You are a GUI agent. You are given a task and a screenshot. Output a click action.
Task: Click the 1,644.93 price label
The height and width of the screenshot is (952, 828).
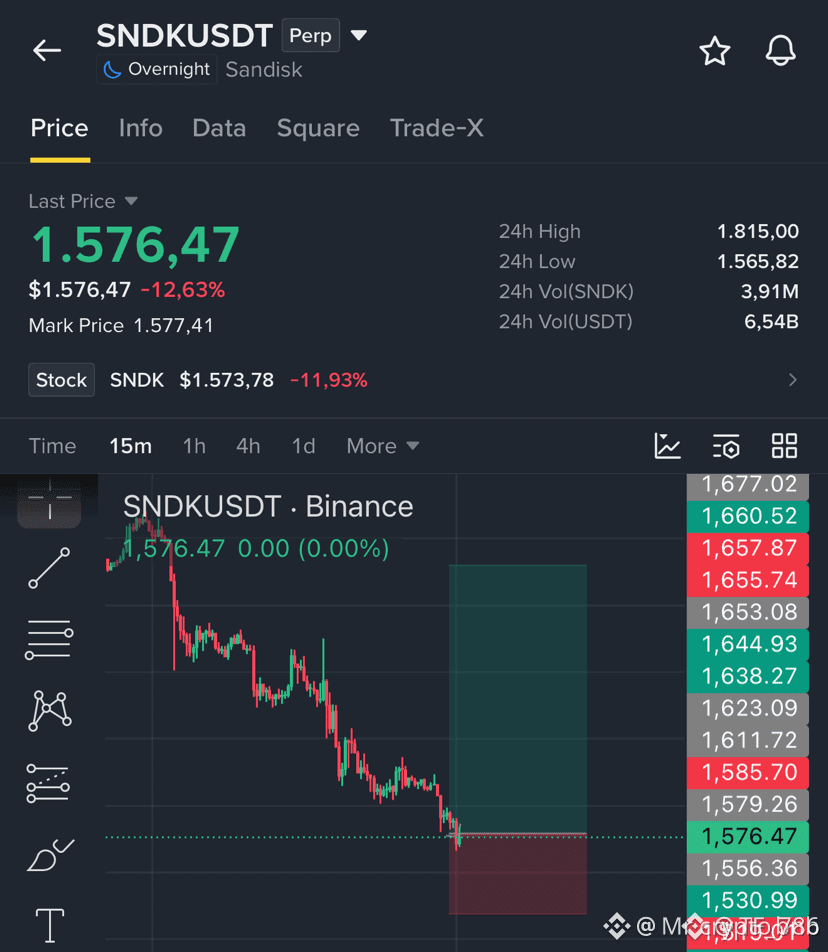point(748,644)
